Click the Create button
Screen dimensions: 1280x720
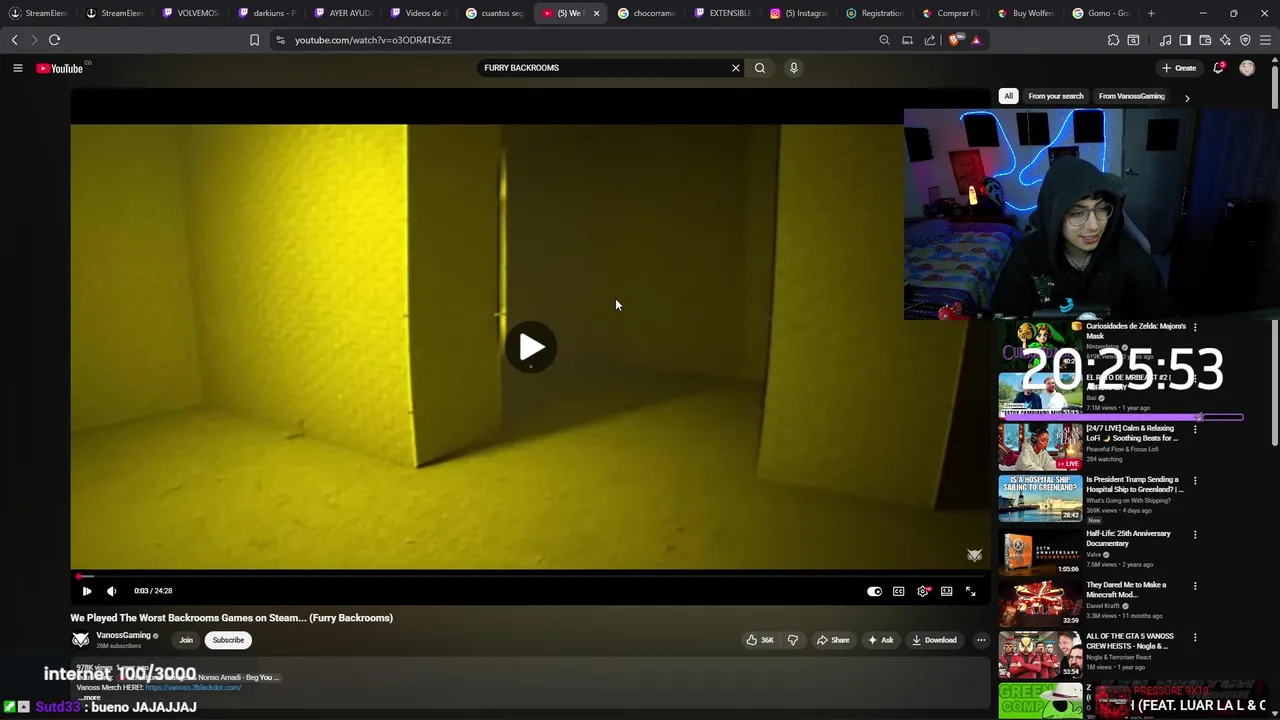tap(1179, 68)
